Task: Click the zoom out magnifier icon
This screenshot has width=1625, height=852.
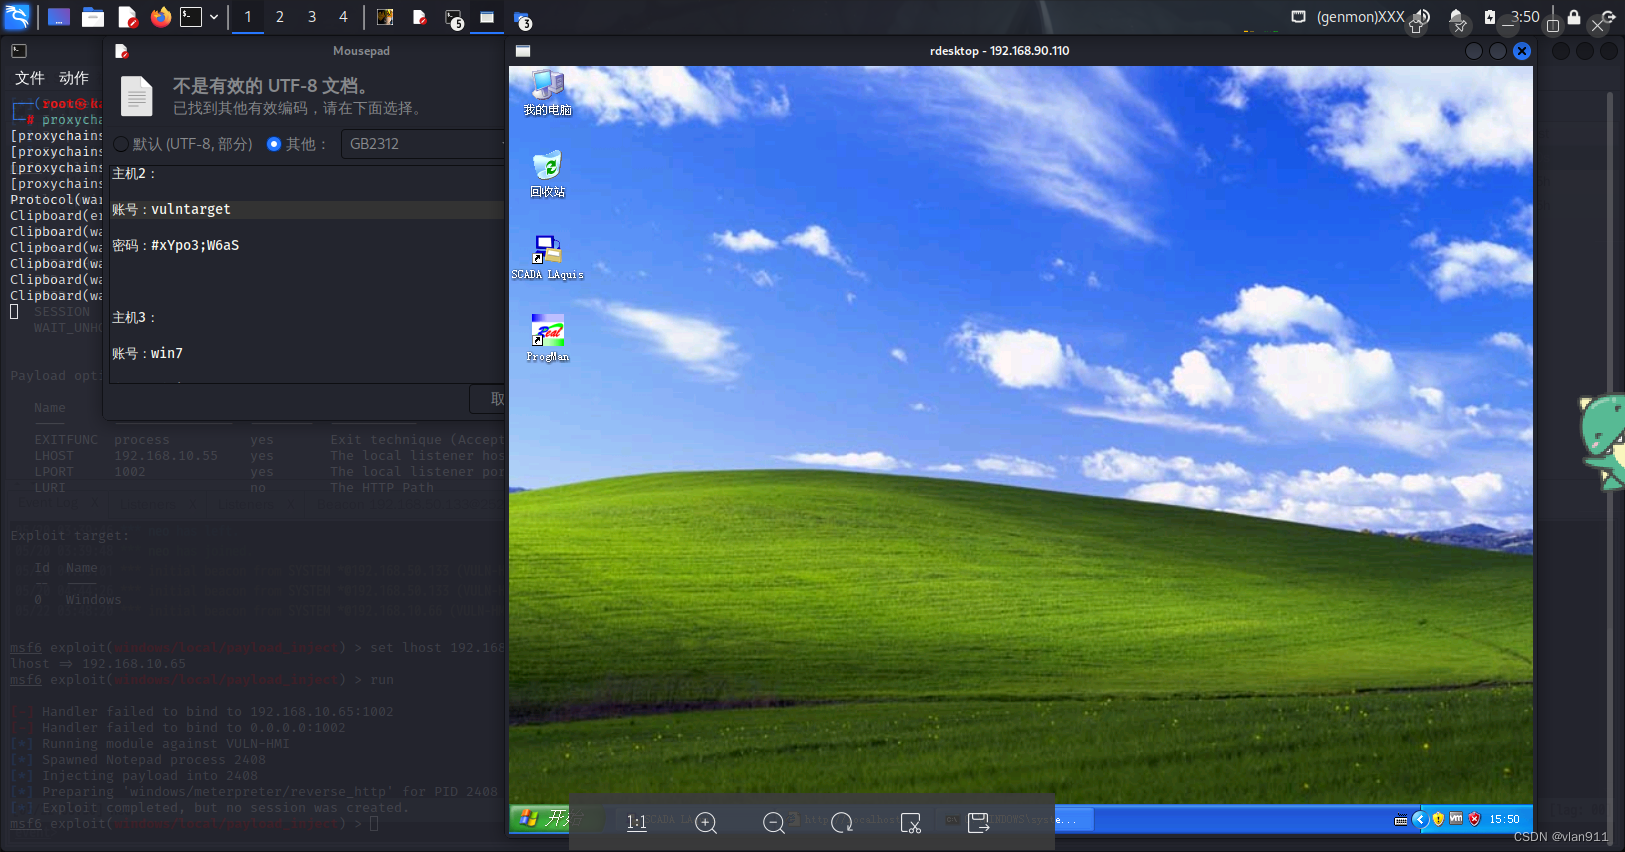Action: pos(774,822)
